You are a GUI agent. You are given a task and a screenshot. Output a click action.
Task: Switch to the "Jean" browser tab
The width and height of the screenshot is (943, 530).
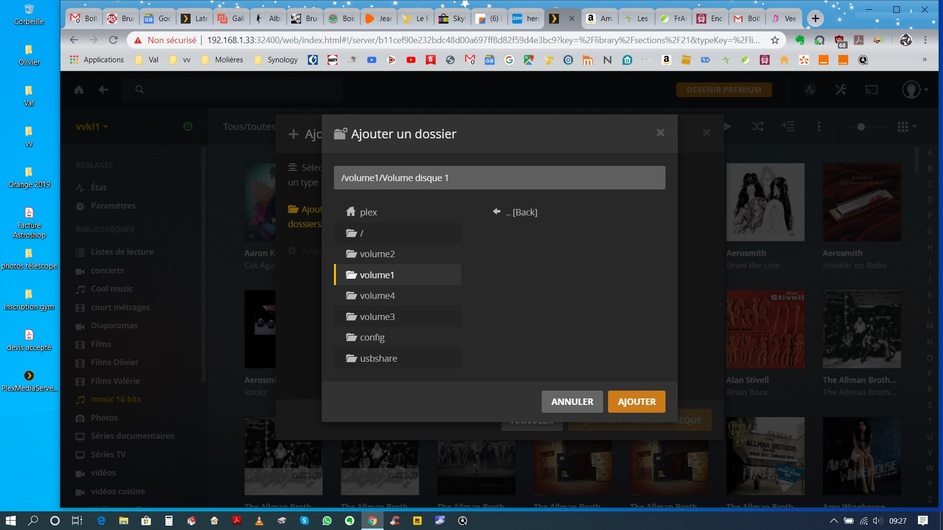[x=378, y=19]
